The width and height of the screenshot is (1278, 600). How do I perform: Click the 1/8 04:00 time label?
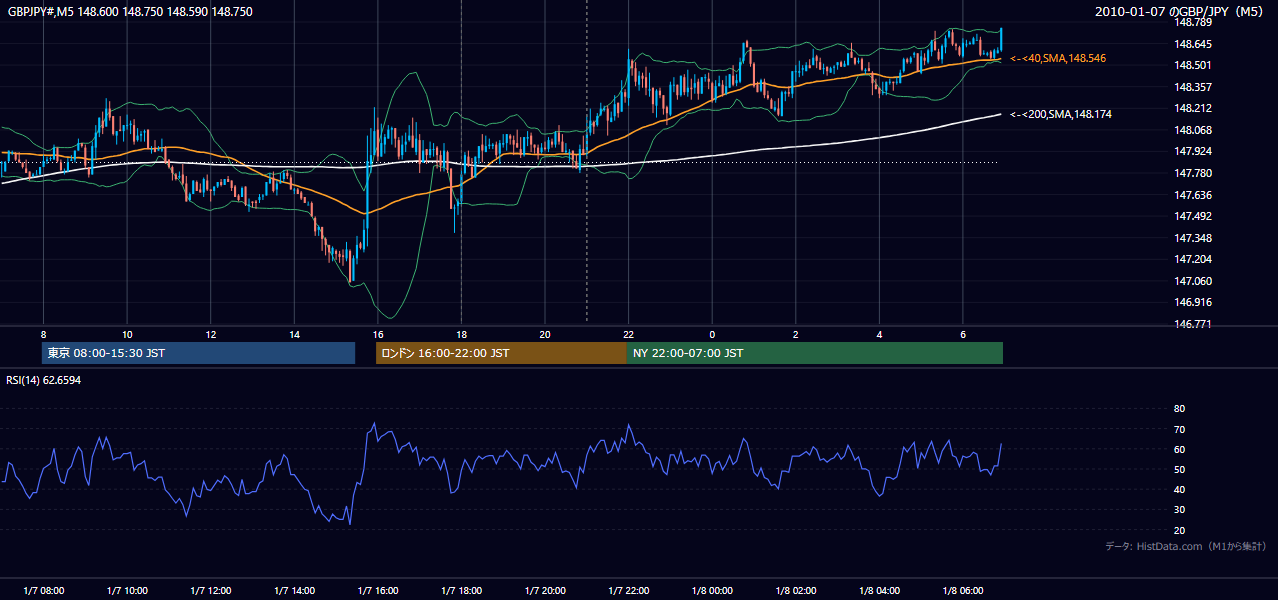tap(879, 591)
